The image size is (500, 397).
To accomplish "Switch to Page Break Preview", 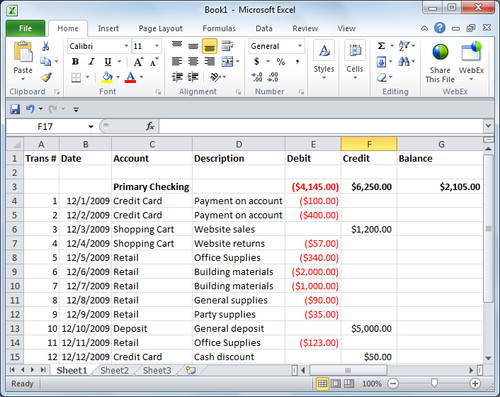I will (x=349, y=384).
